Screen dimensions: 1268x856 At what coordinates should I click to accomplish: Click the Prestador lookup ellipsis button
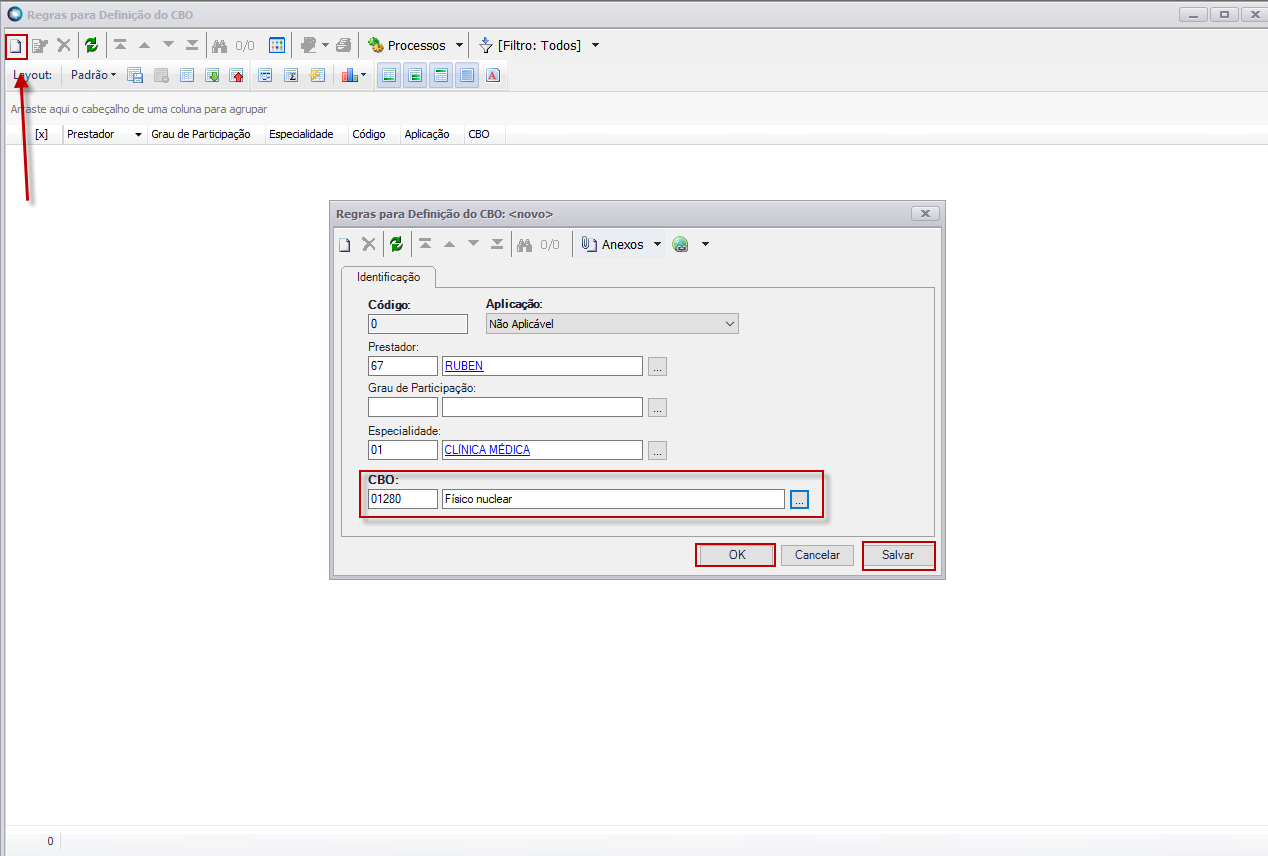(657, 366)
